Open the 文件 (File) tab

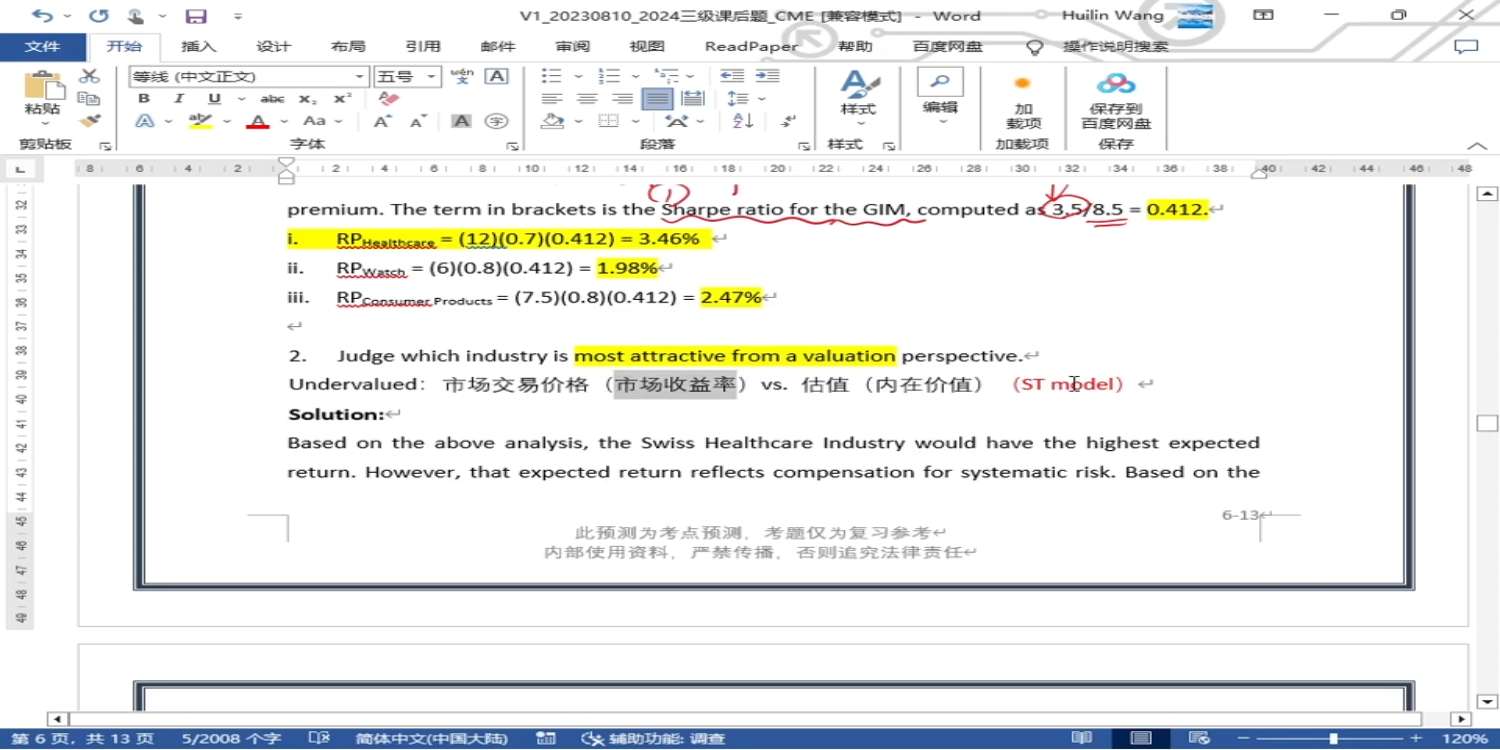[42, 47]
